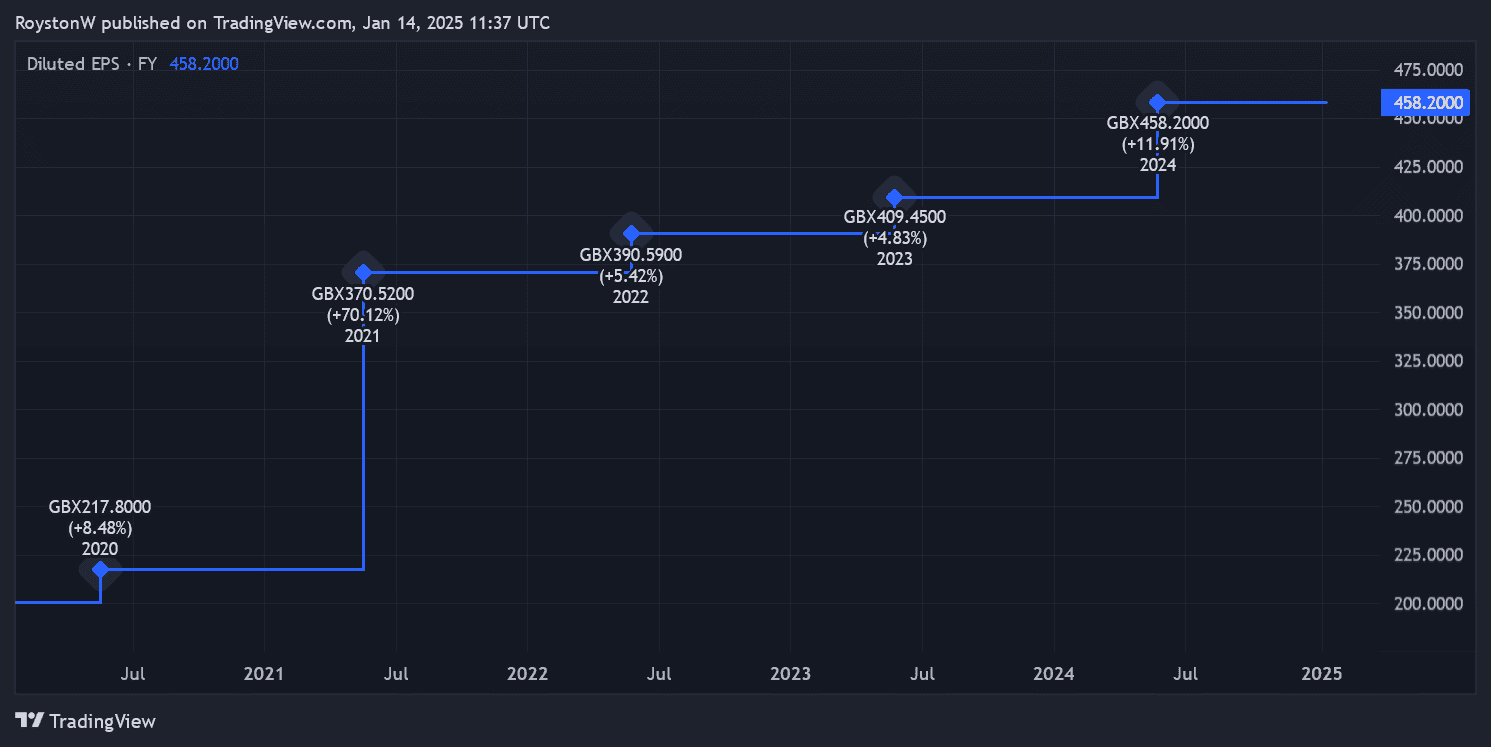Click the TradingView logo icon
Viewport: 1491px width, 747px height.
(x=30, y=720)
